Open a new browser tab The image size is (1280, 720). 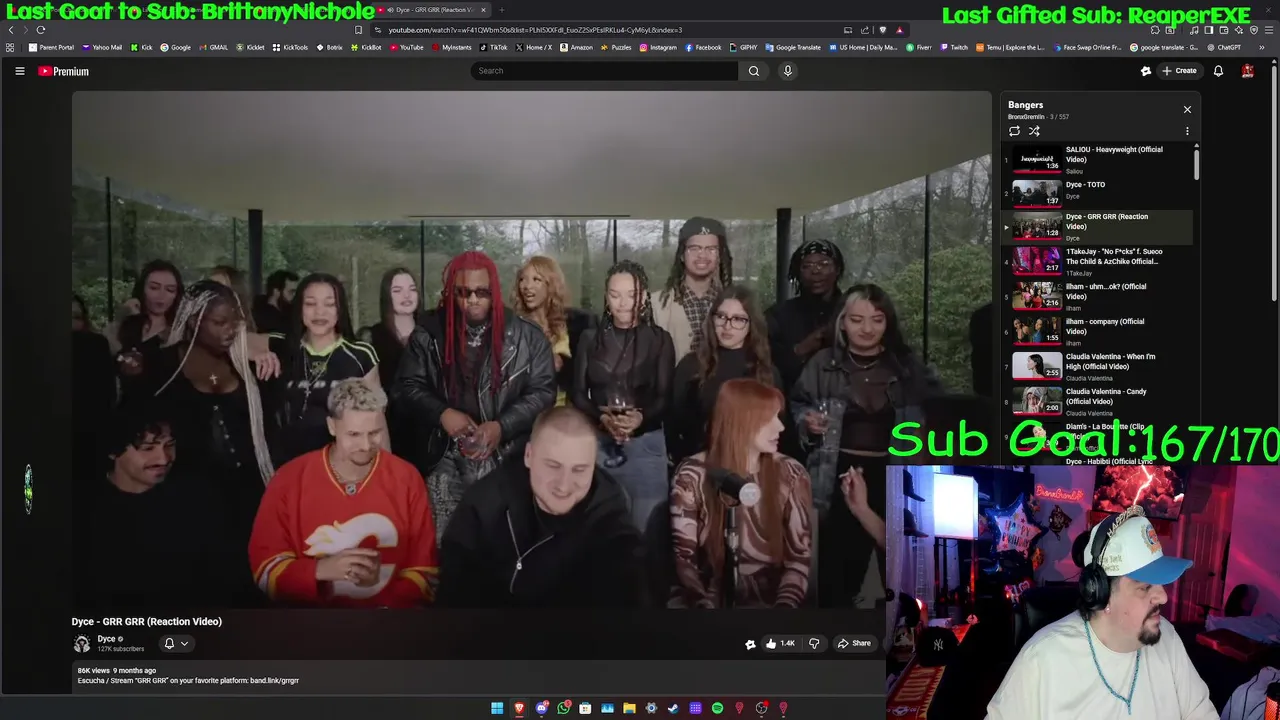[x=502, y=10]
